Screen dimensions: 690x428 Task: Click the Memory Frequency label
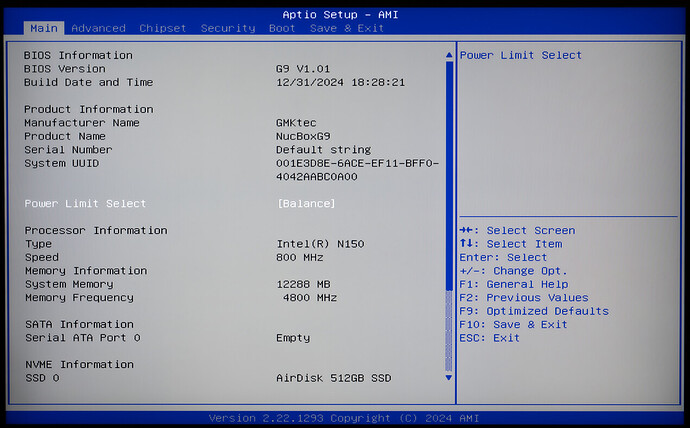point(79,298)
